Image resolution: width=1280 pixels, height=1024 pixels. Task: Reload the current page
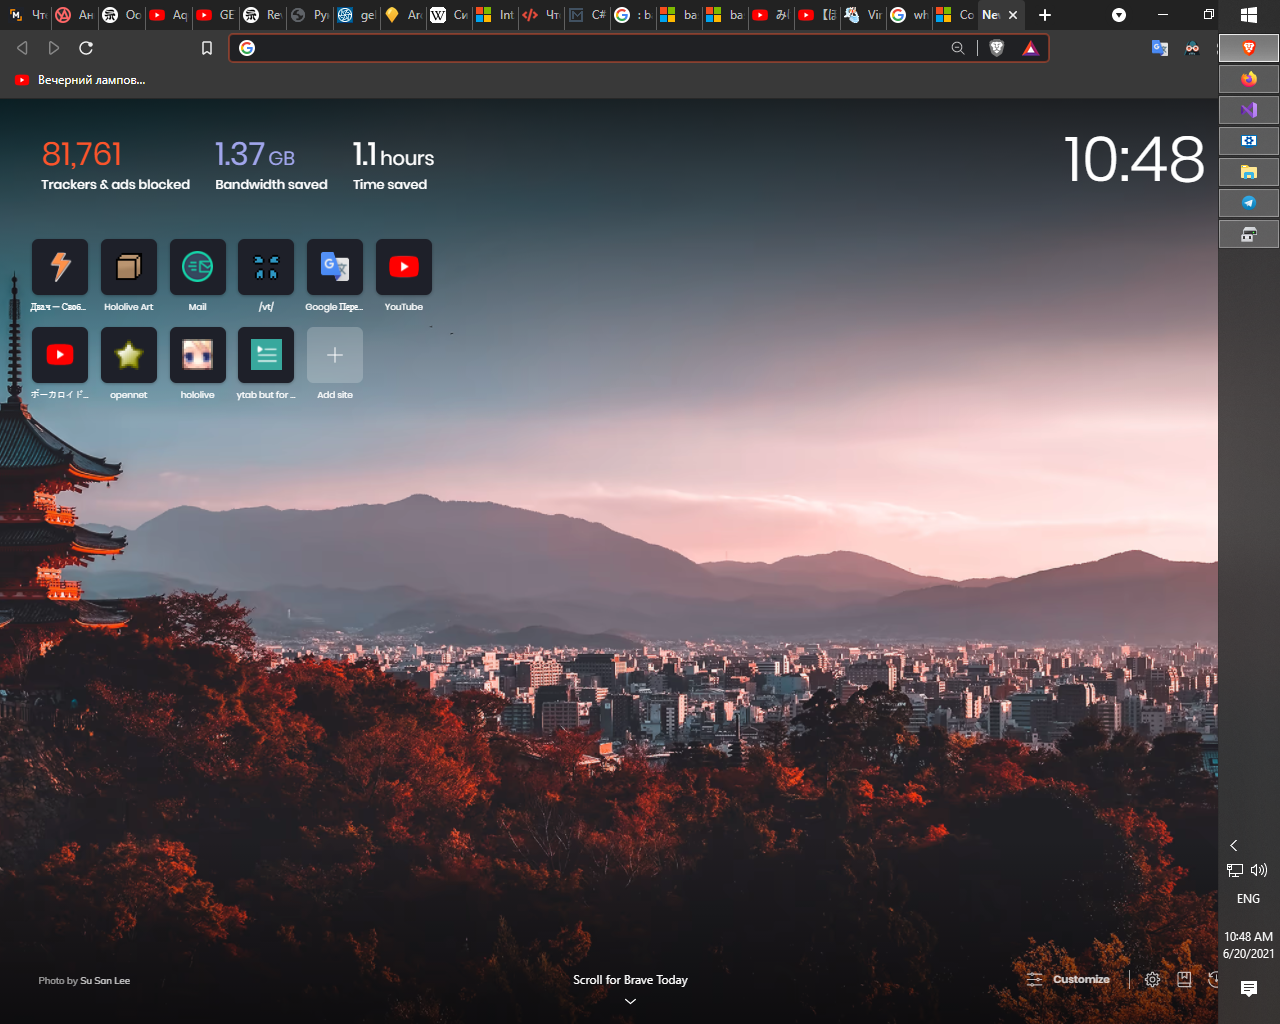coord(86,48)
